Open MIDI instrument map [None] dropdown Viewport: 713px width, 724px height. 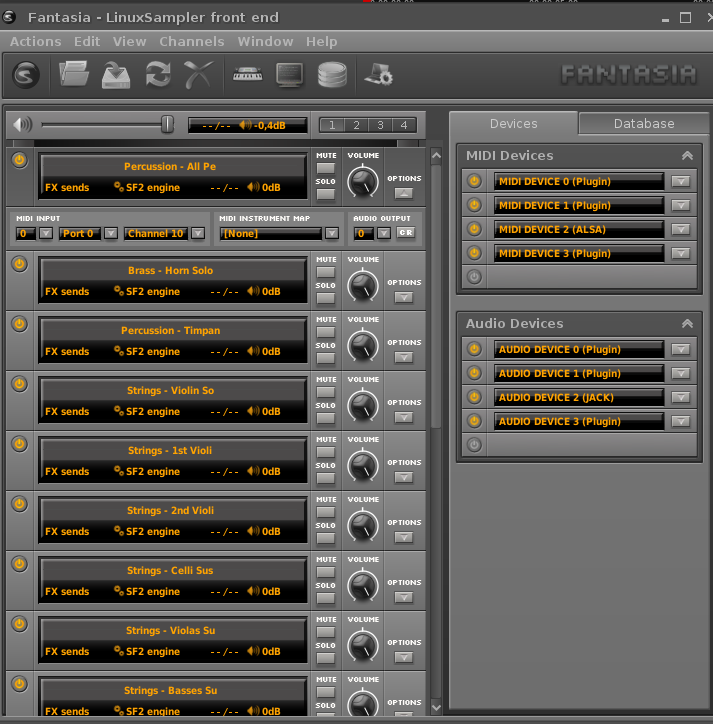332,233
